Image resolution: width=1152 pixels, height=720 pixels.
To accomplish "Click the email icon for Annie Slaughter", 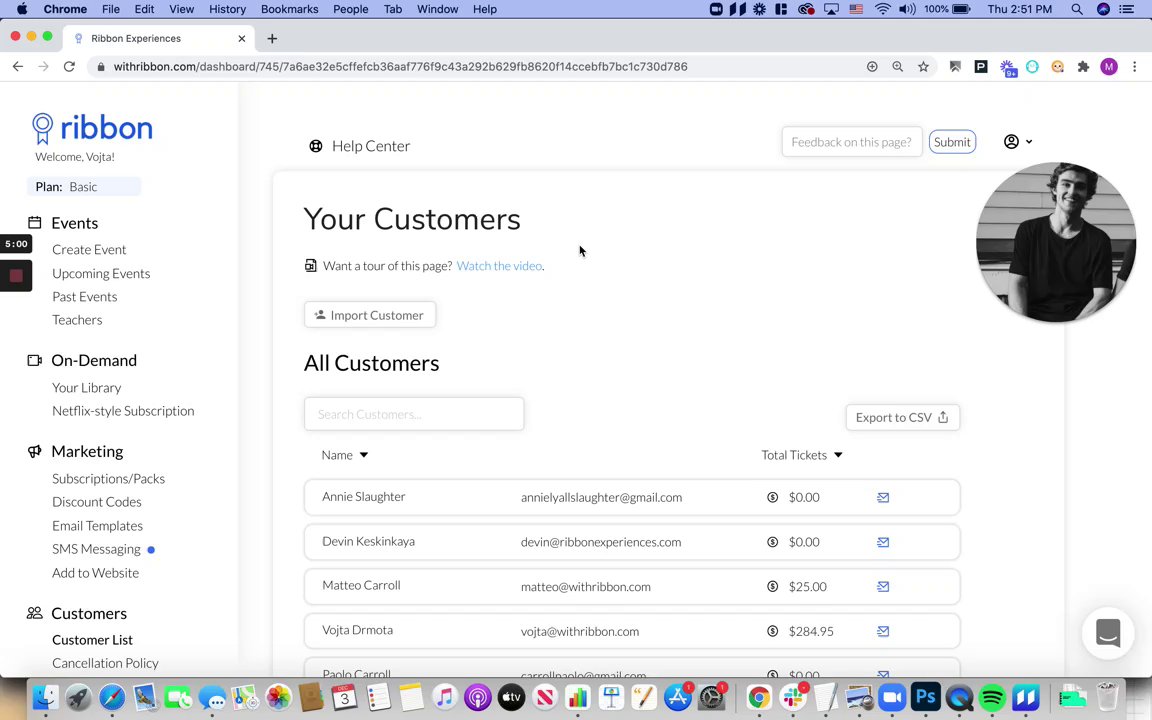I will click(x=883, y=497).
